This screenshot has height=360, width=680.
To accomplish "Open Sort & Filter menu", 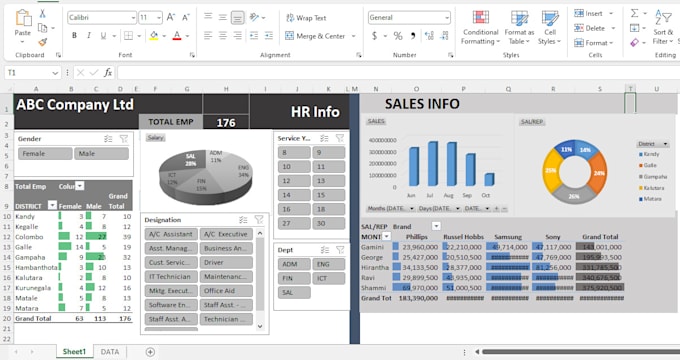I will point(664,27).
